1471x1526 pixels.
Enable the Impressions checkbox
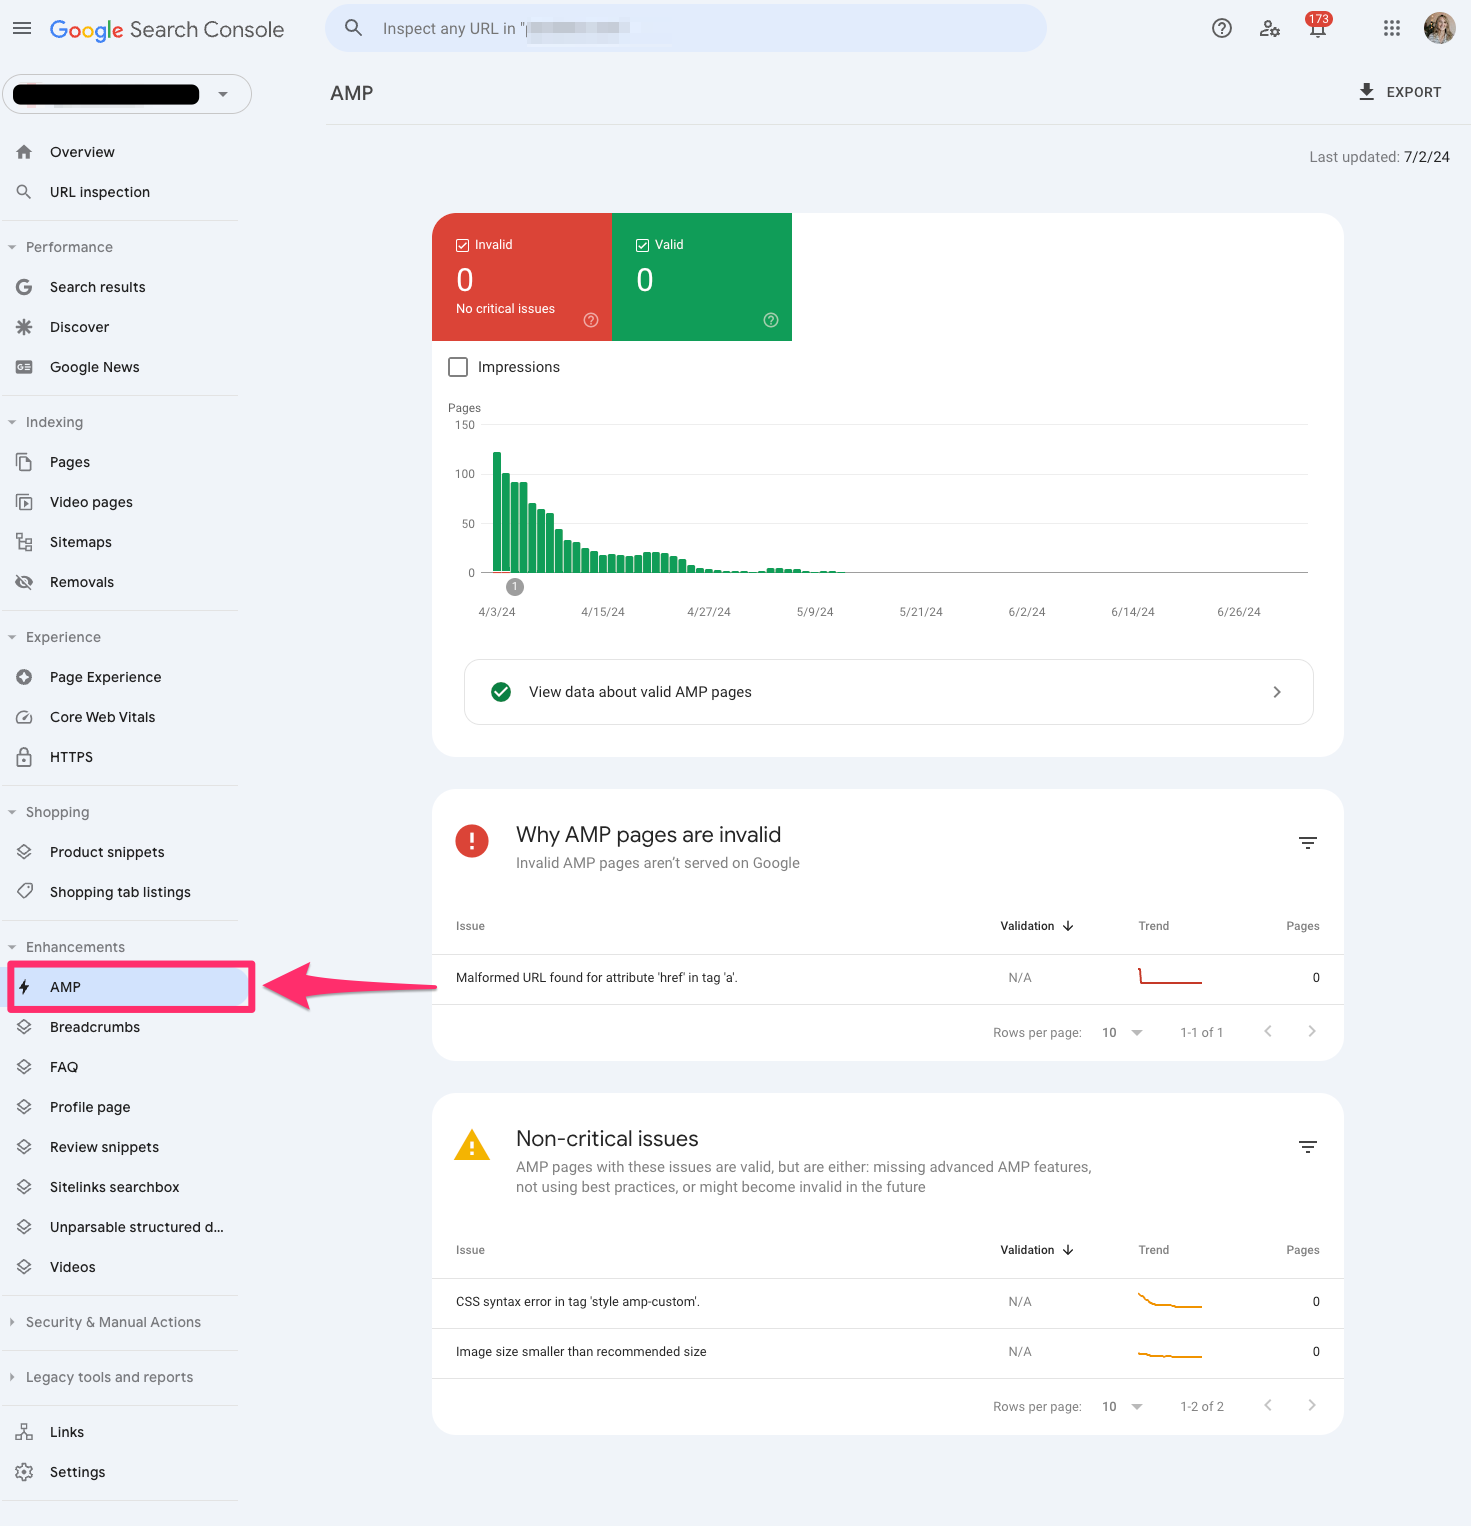click(x=458, y=367)
